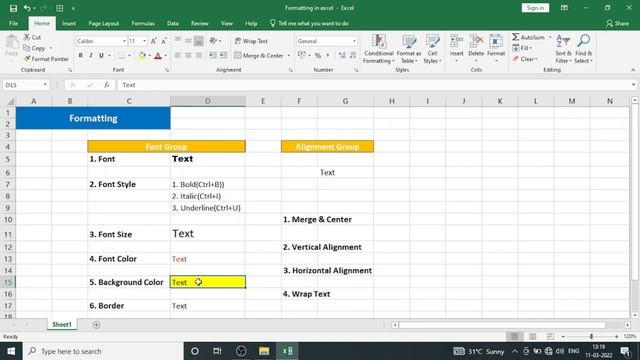Apply the yellow Fill Color bucket

pyautogui.click(x=142, y=56)
